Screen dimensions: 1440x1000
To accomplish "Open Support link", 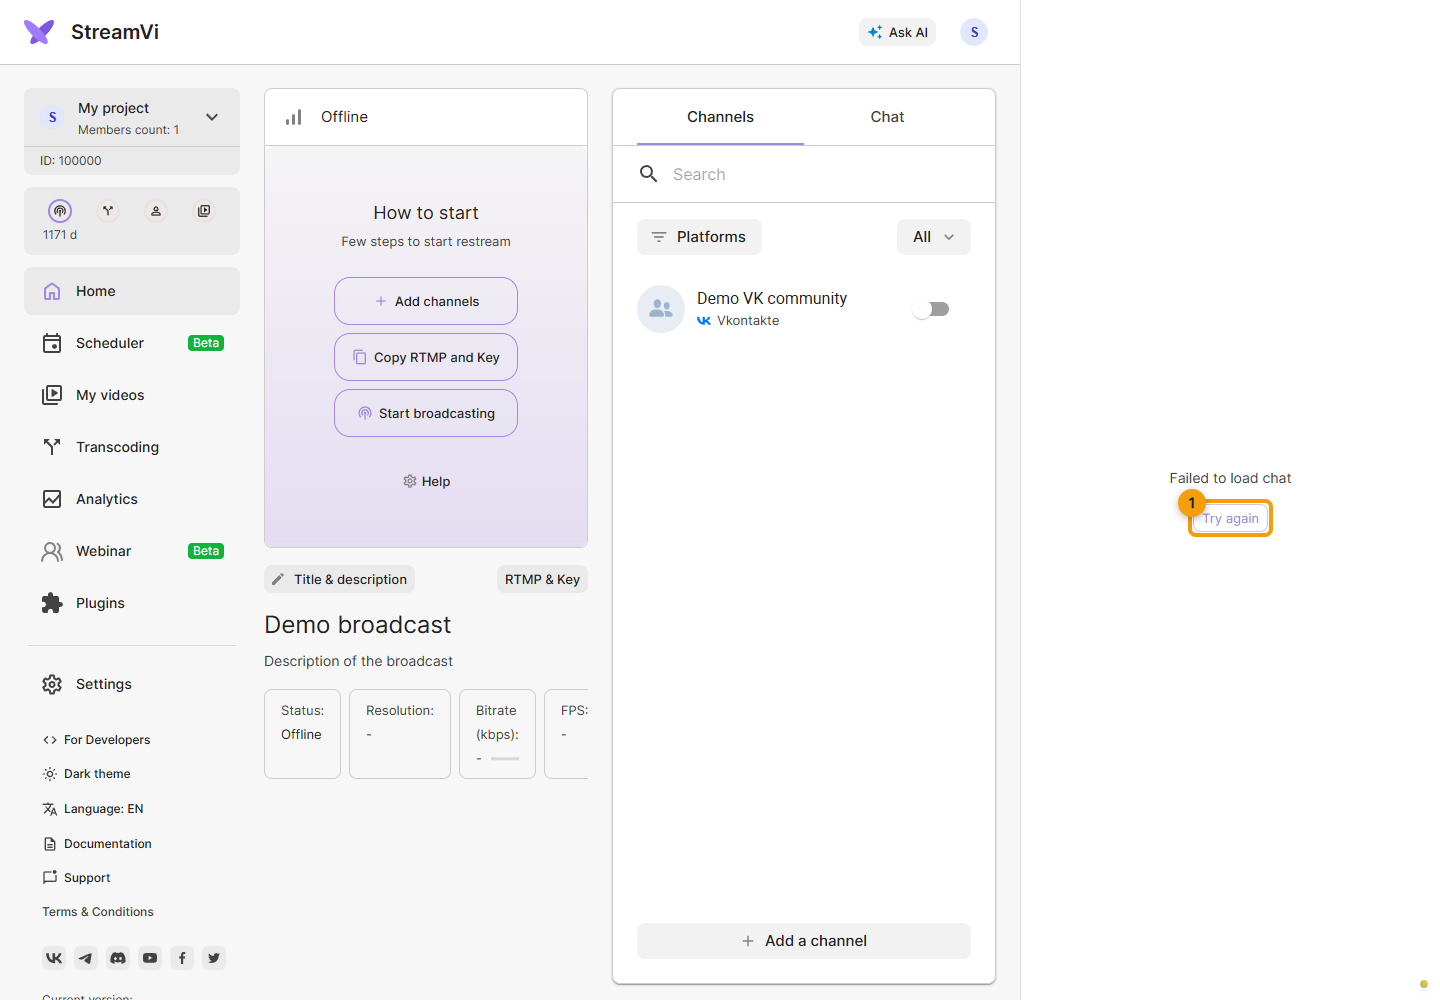I will 76,878.
